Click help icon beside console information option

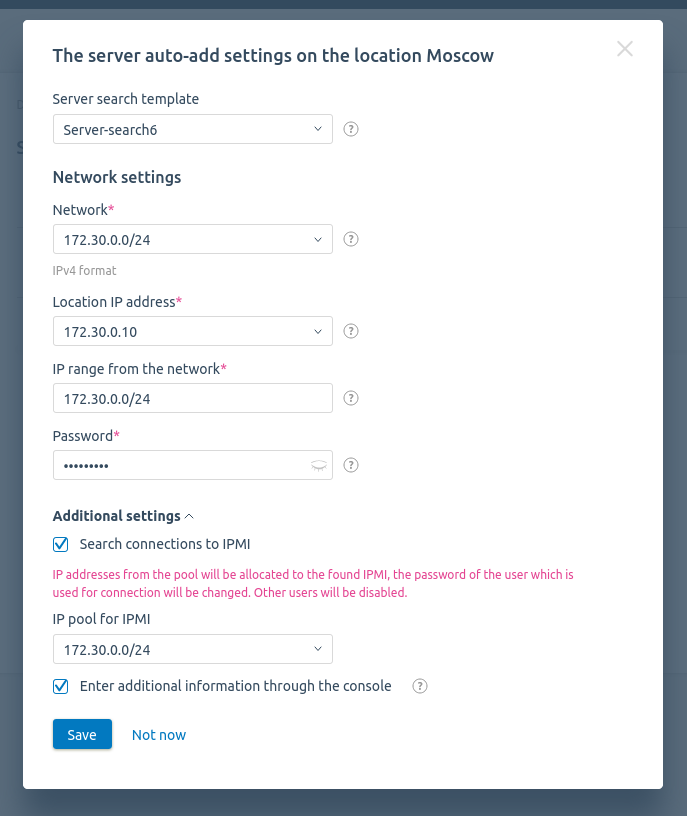click(420, 686)
